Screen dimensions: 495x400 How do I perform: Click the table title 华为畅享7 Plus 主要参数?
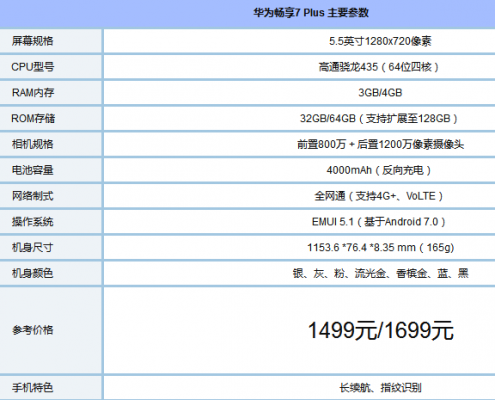click(x=311, y=13)
